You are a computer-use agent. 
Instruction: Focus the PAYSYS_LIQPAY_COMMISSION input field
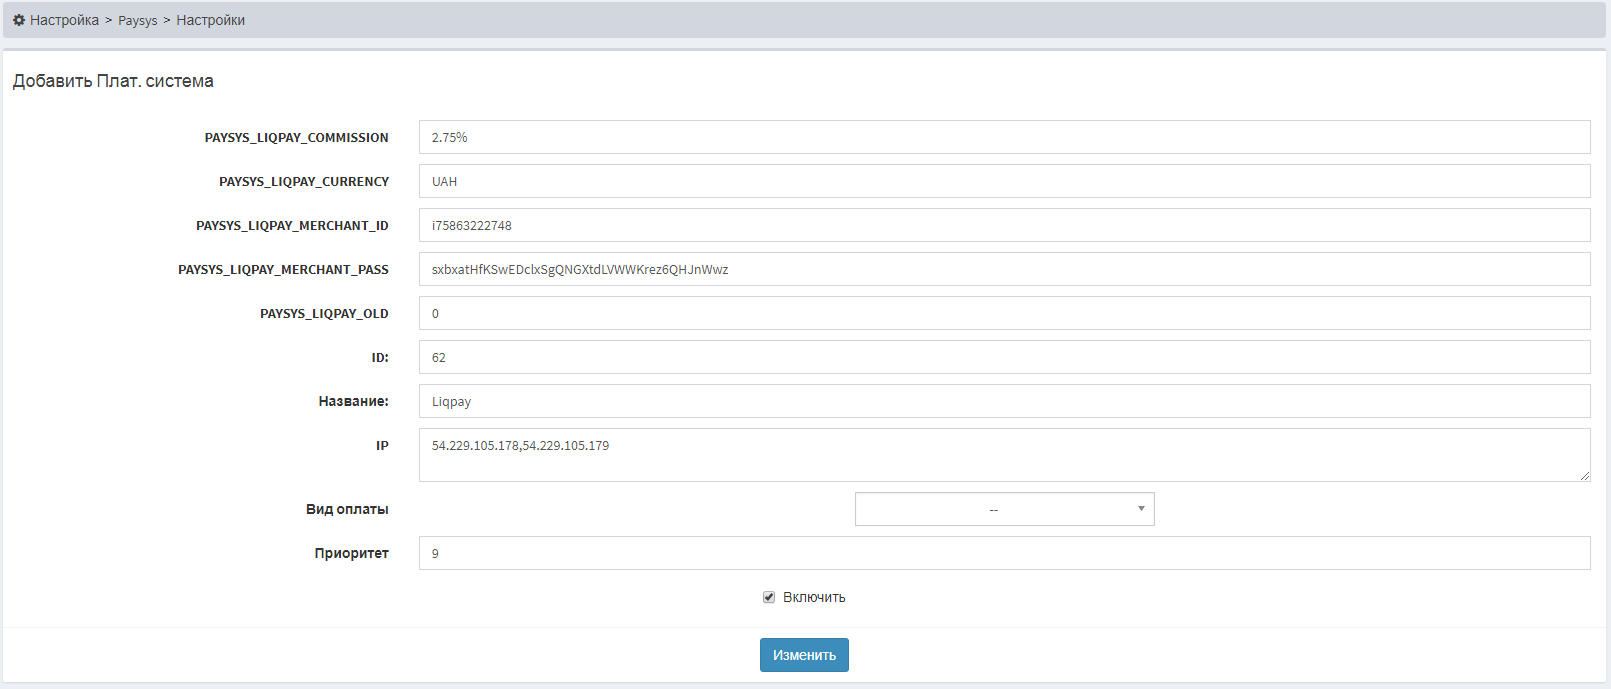(x=1004, y=137)
